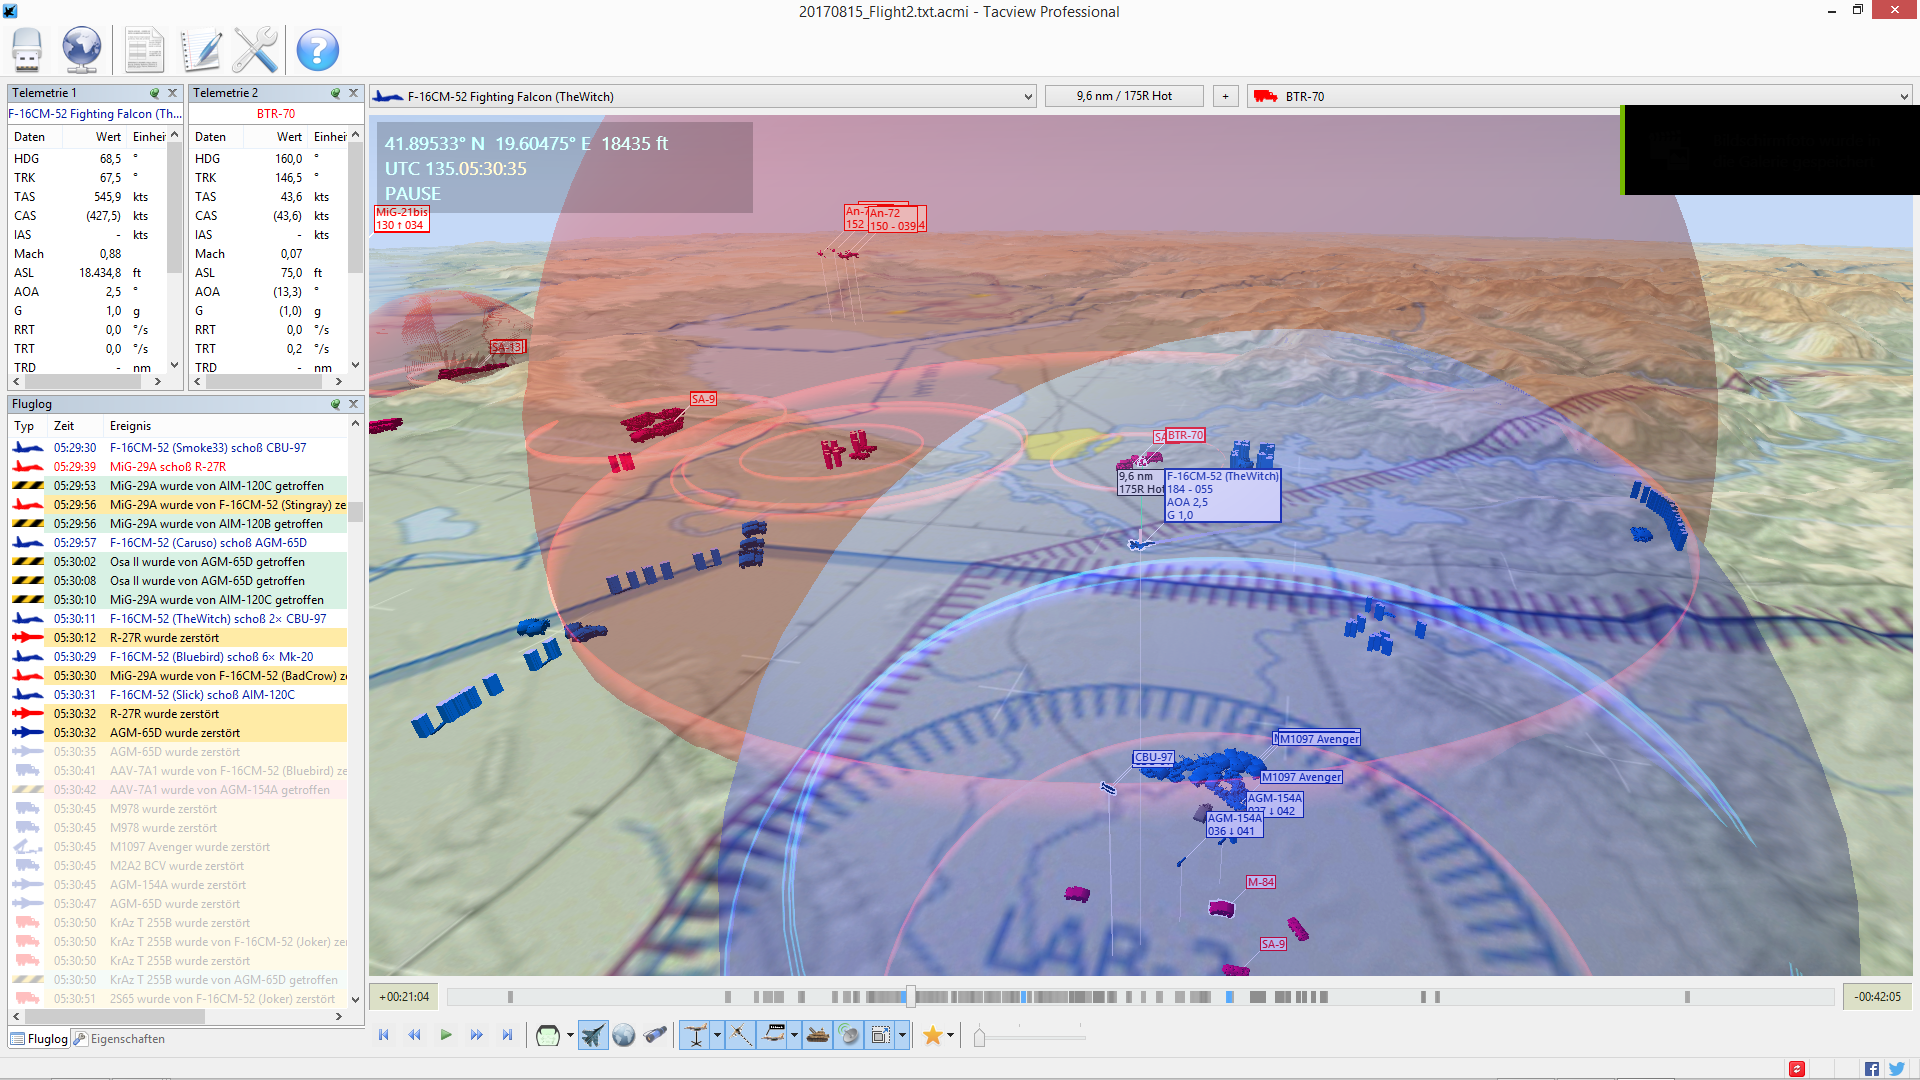Click the star bookmarks icon
This screenshot has width=1920, height=1080.
tap(933, 1036)
